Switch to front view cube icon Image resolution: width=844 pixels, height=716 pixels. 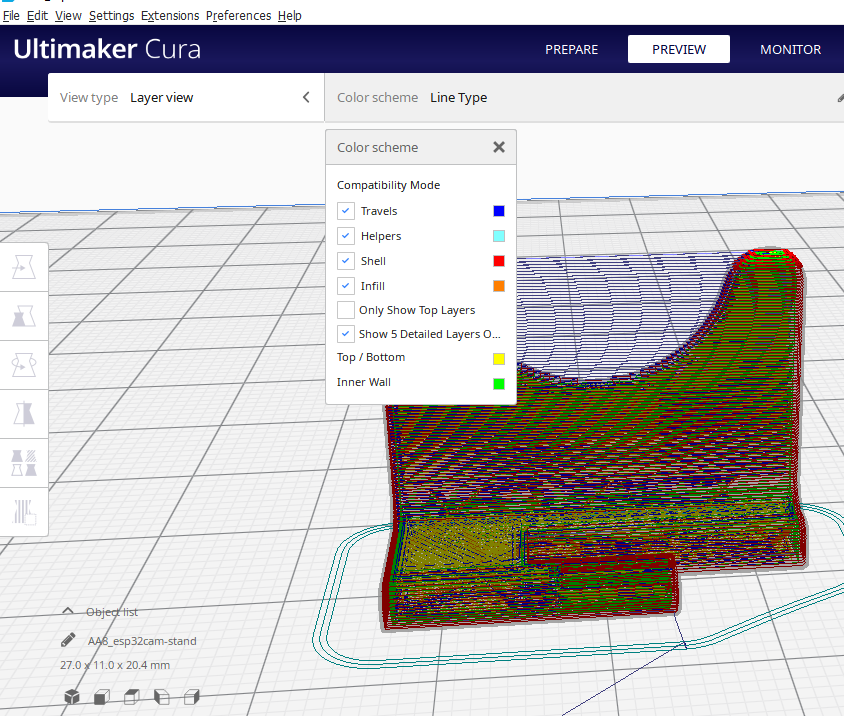(102, 697)
